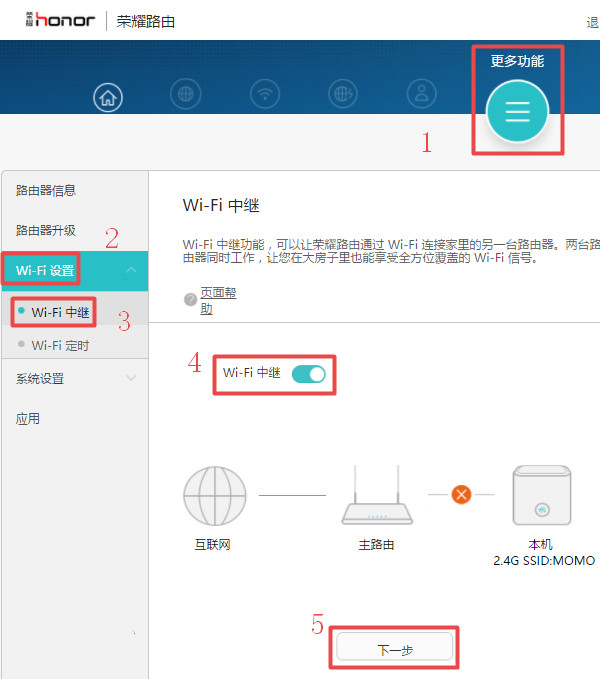Turn off the Wi-Fi 中继 toggle switch
The image size is (600, 679).
tap(309, 374)
